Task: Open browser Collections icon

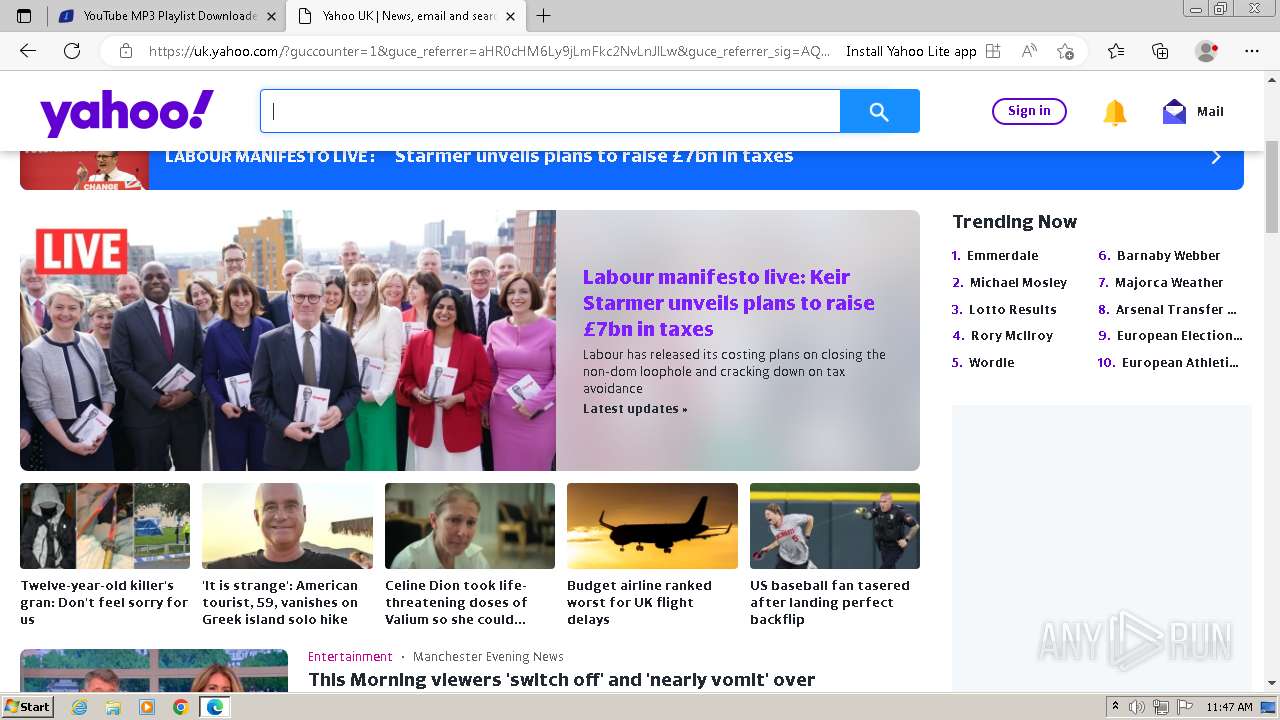Action: click(1160, 51)
